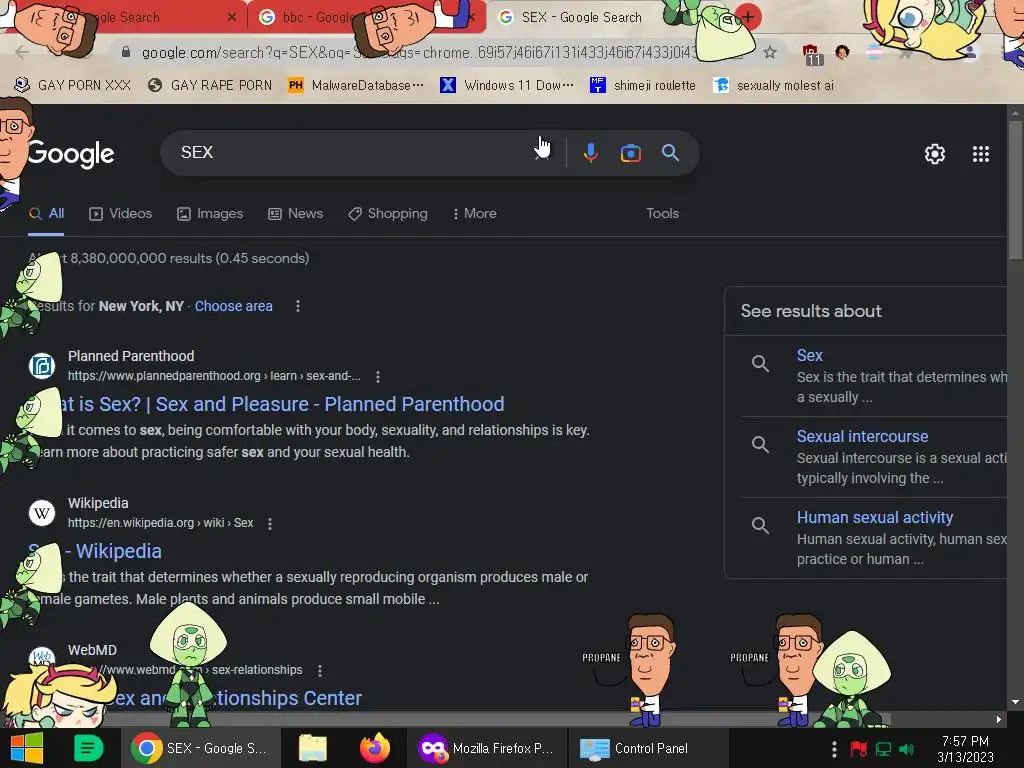Screen dimensions: 1024x768
Task: Switch to the Shopping tab
Action: (388, 214)
